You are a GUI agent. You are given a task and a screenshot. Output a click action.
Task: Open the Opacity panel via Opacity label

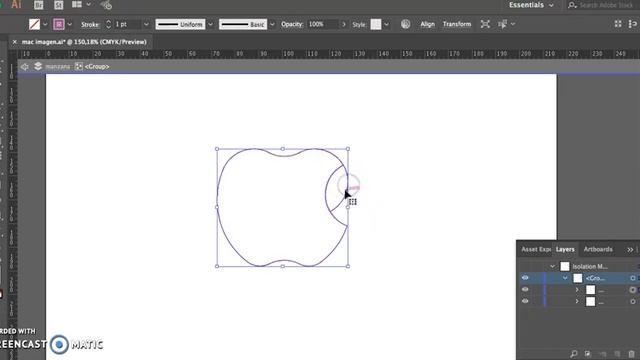pos(292,24)
